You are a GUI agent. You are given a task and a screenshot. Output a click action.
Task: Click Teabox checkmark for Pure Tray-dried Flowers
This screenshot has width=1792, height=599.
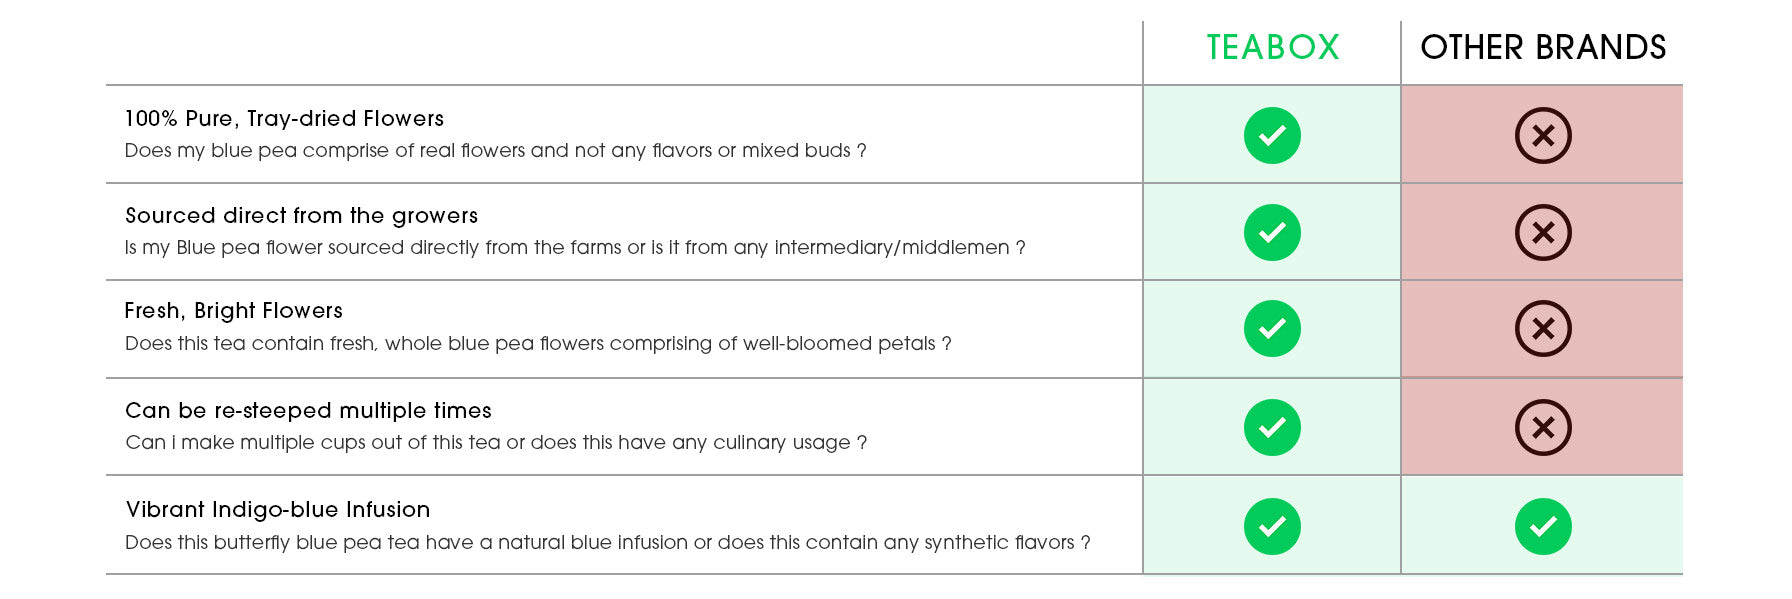(1272, 135)
